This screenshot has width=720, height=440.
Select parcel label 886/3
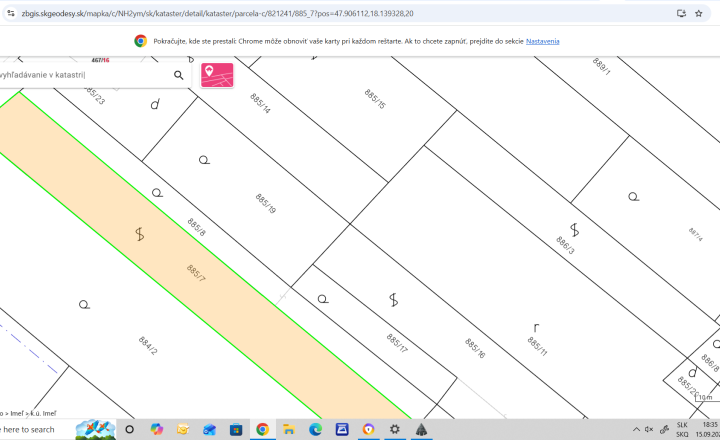pos(565,245)
